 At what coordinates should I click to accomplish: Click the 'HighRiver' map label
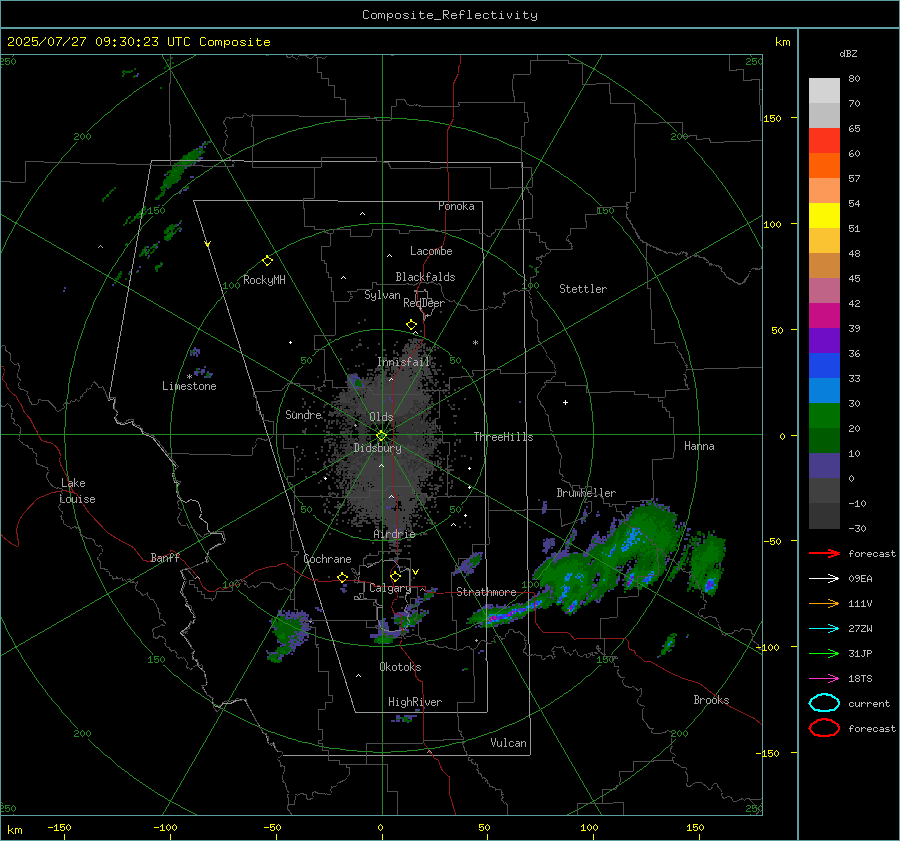point(415,702)
